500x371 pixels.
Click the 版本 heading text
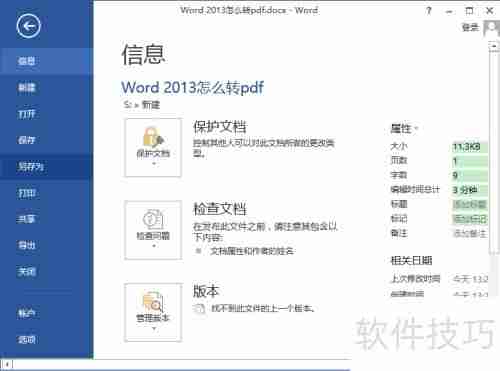click(206, 291)
